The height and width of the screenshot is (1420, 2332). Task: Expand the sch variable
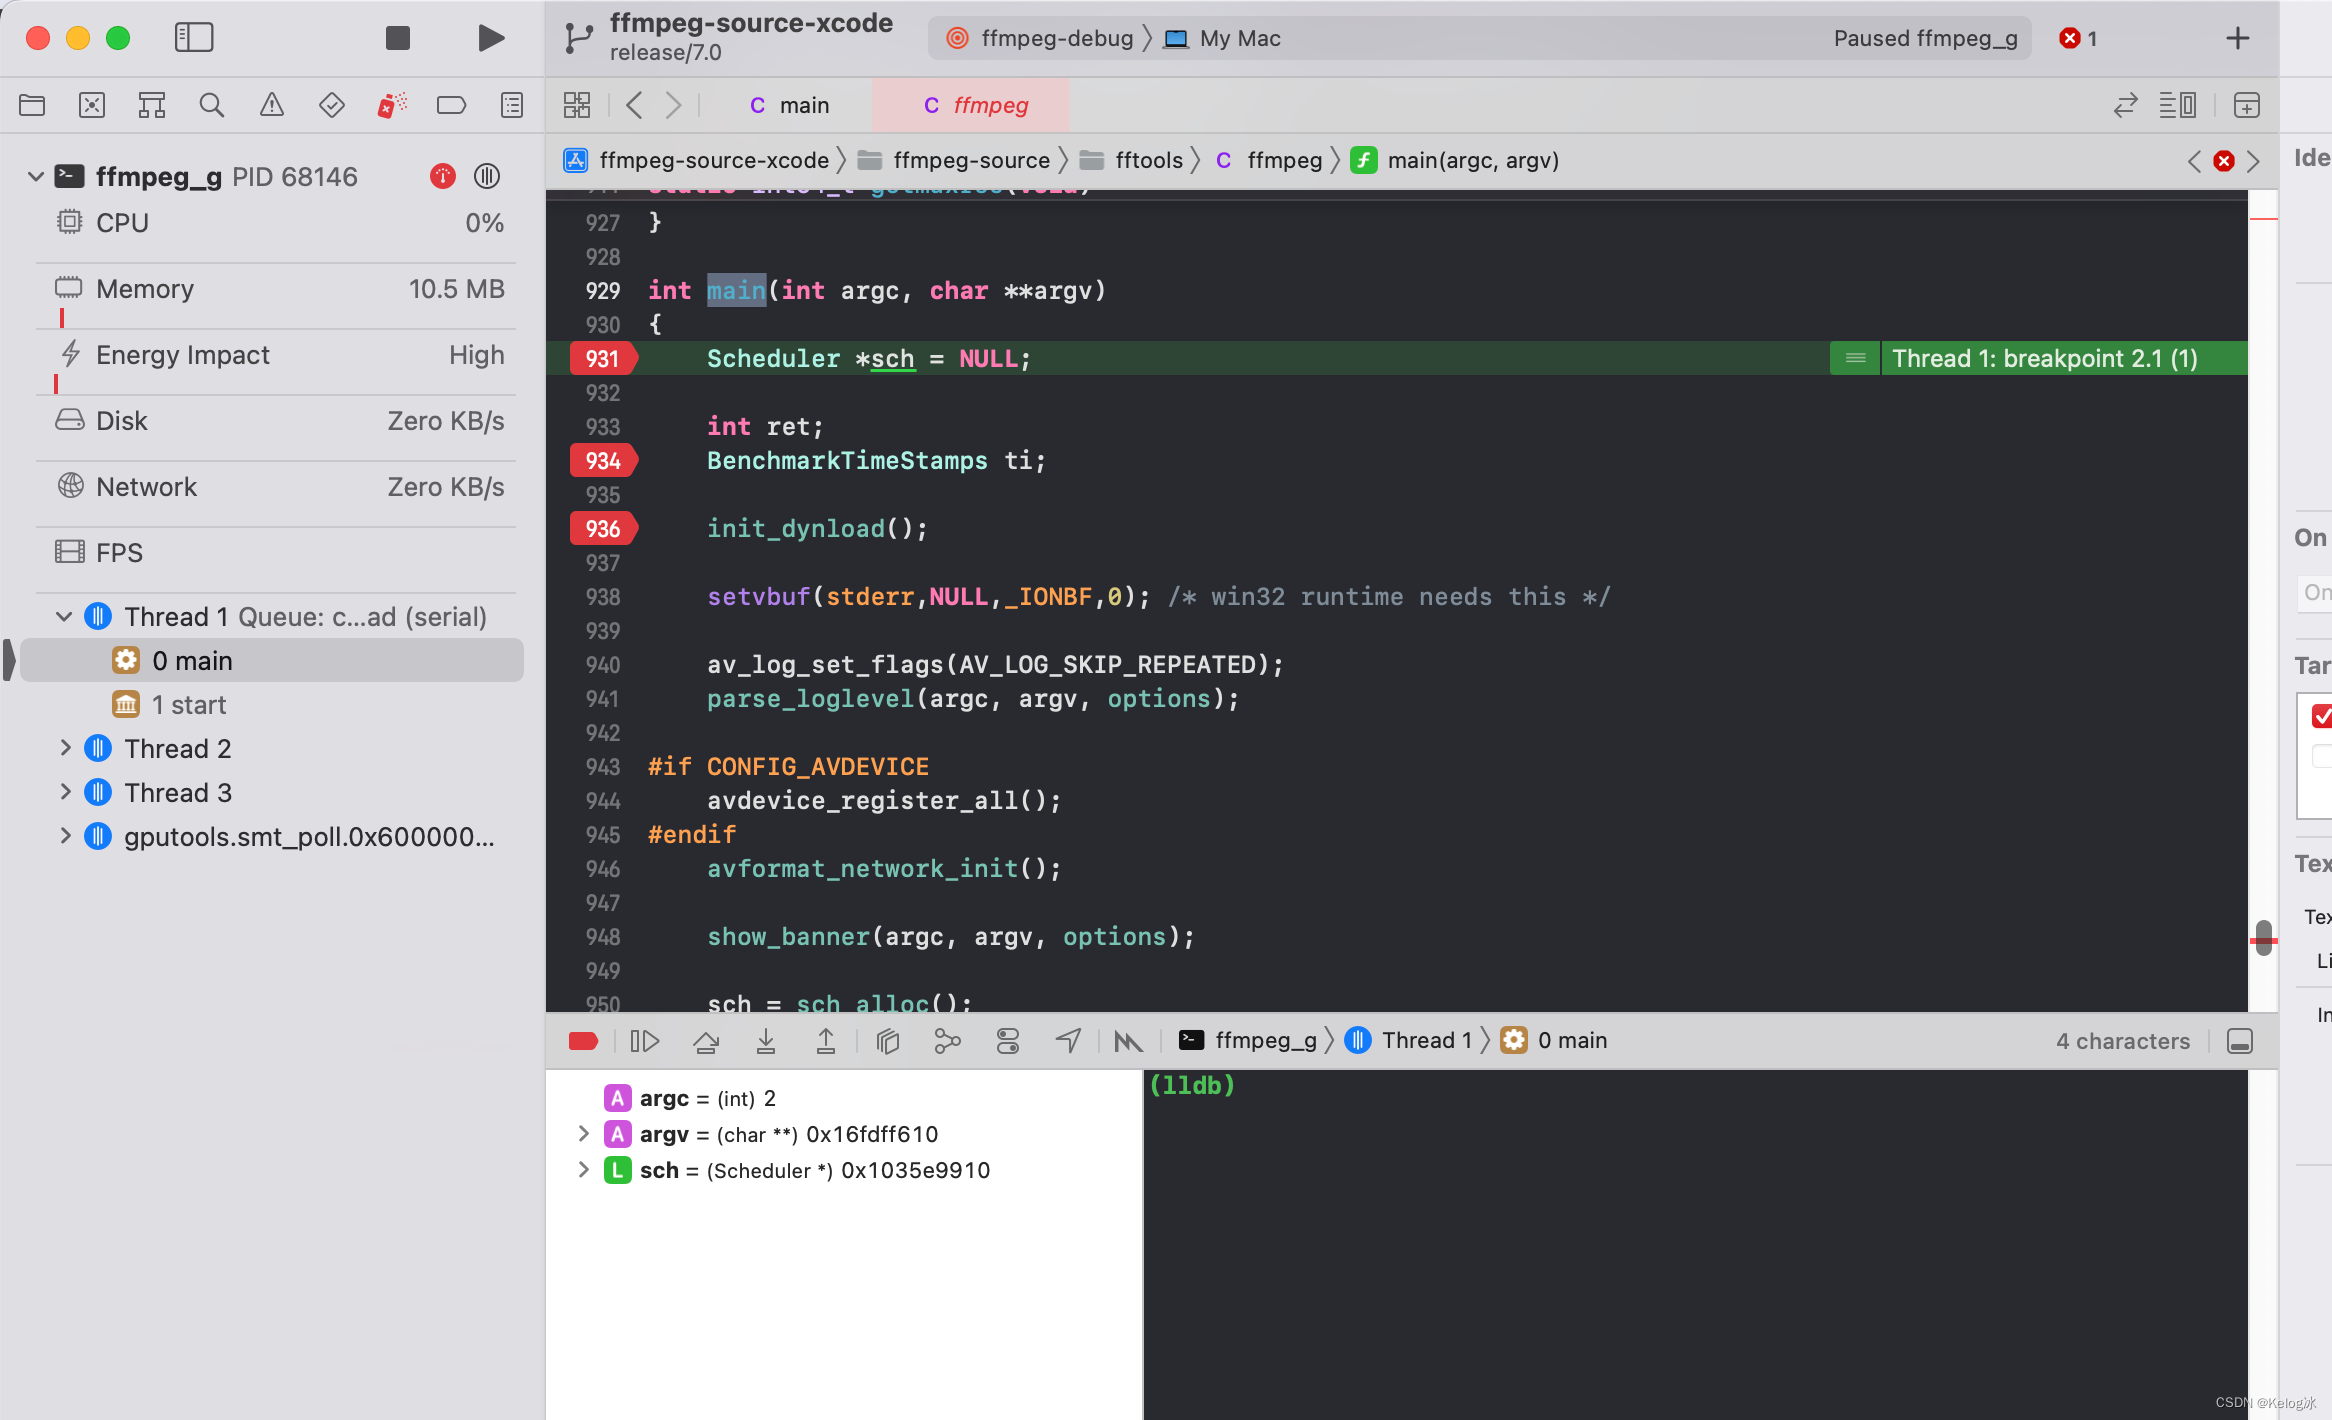pyautogui.click(x=584, y=1170)
